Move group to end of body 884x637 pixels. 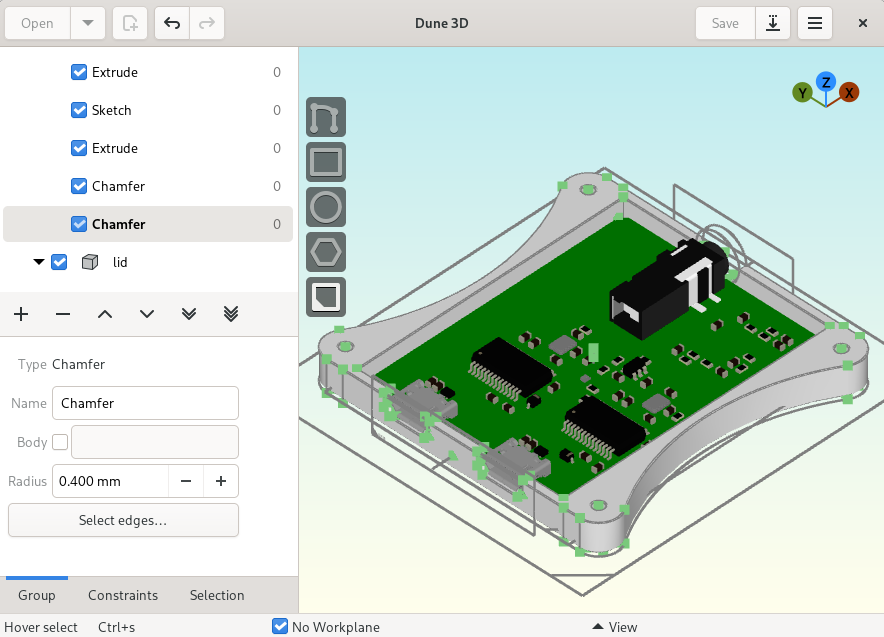pyautogui.click(x=189, y=314)
